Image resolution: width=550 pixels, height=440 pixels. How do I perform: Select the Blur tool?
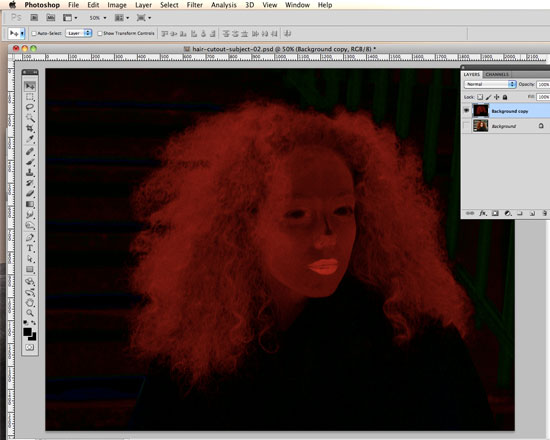coord(30,215)
